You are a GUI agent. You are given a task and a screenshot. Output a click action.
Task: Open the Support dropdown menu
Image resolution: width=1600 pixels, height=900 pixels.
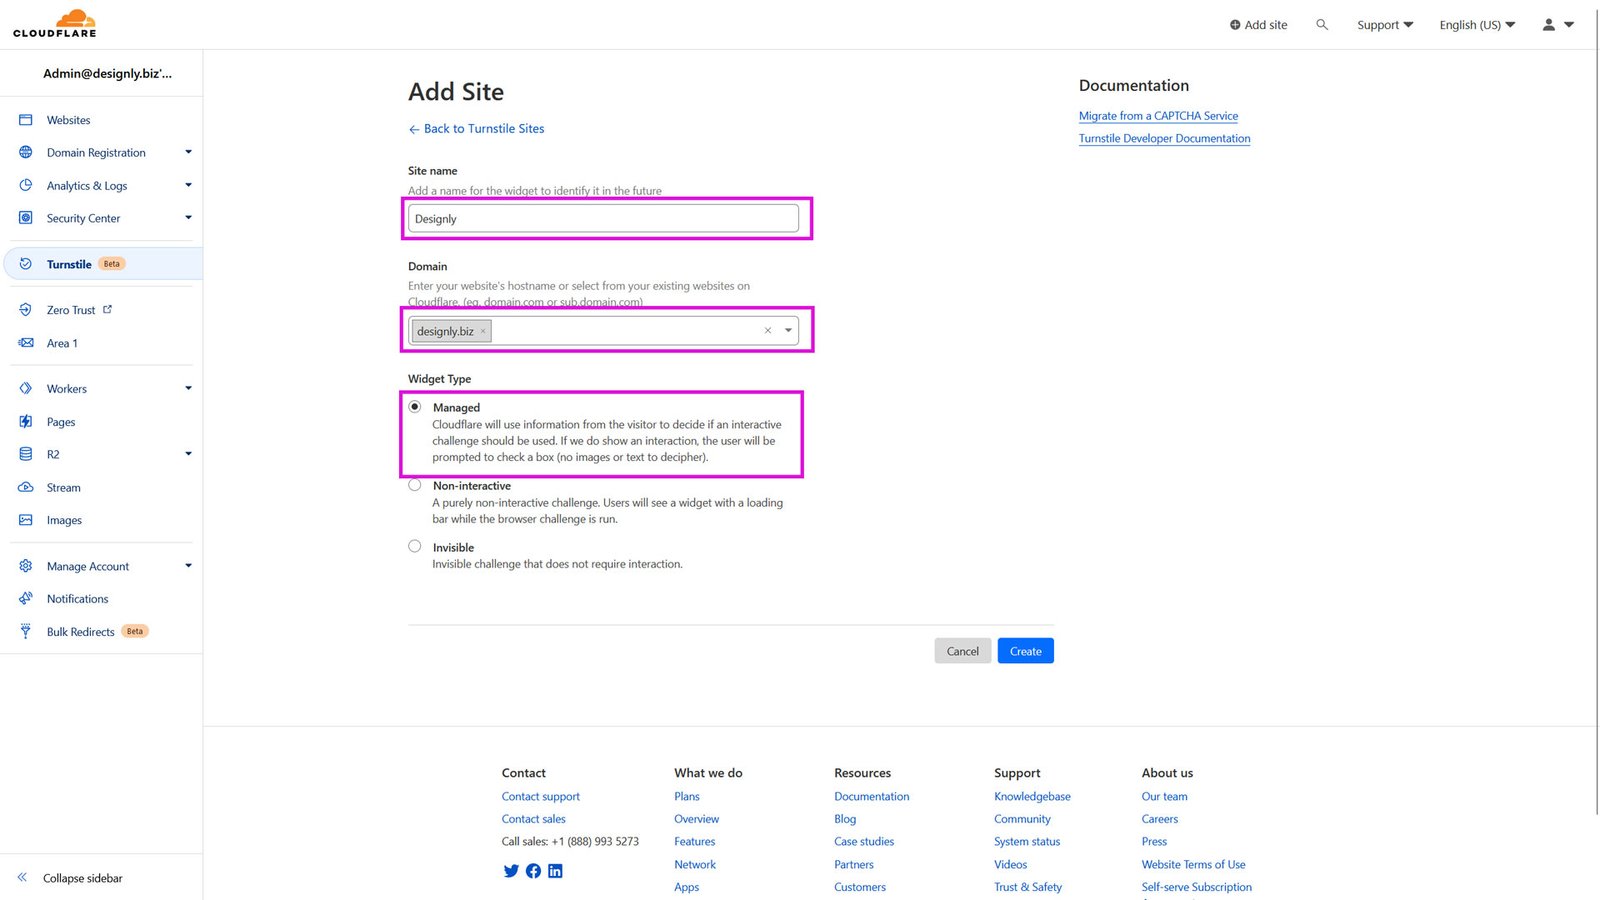(x=1384, y=25)
